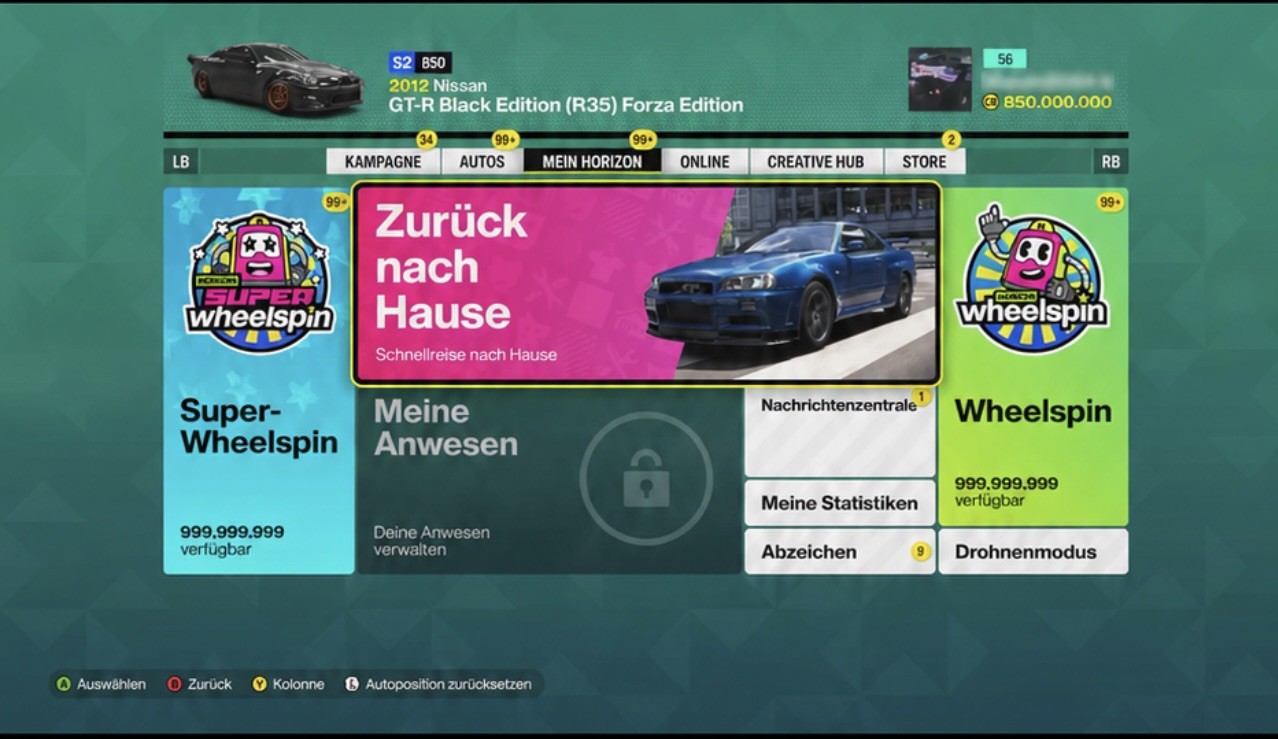Click the 99+ badge on Autos

506,140
